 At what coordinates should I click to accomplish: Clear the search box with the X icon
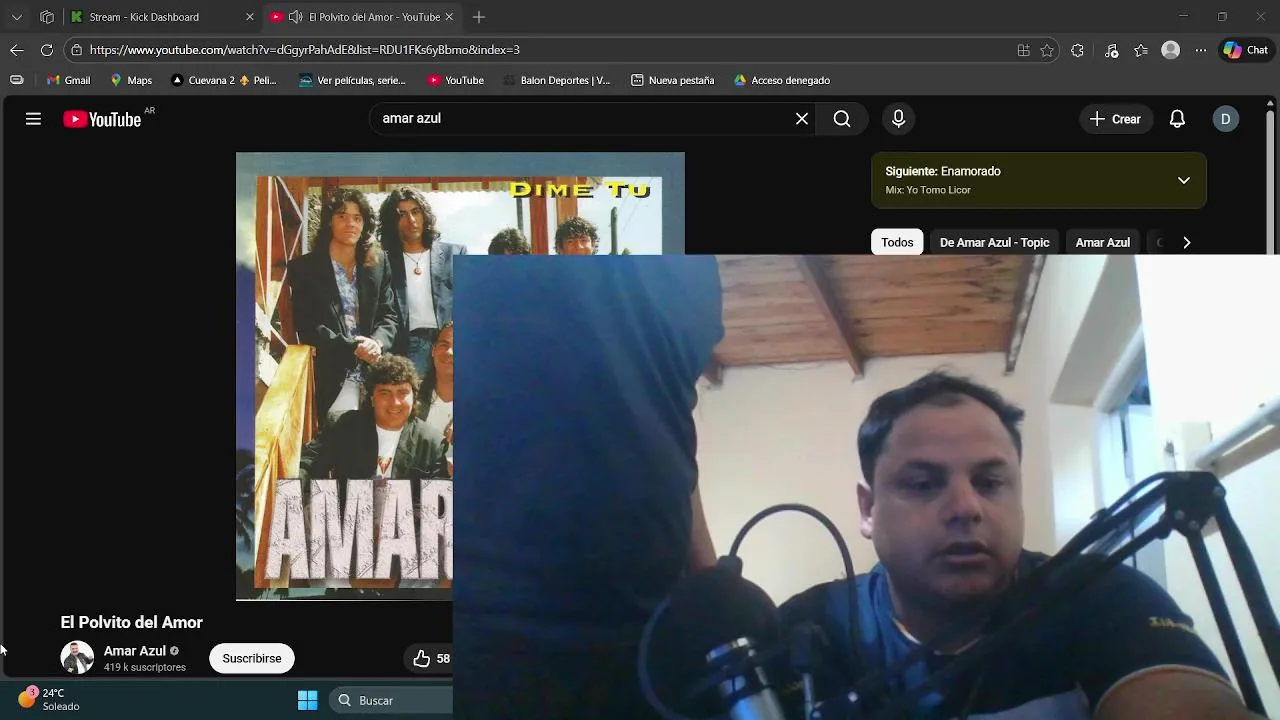pyautogui.click(x=802, y=119)
